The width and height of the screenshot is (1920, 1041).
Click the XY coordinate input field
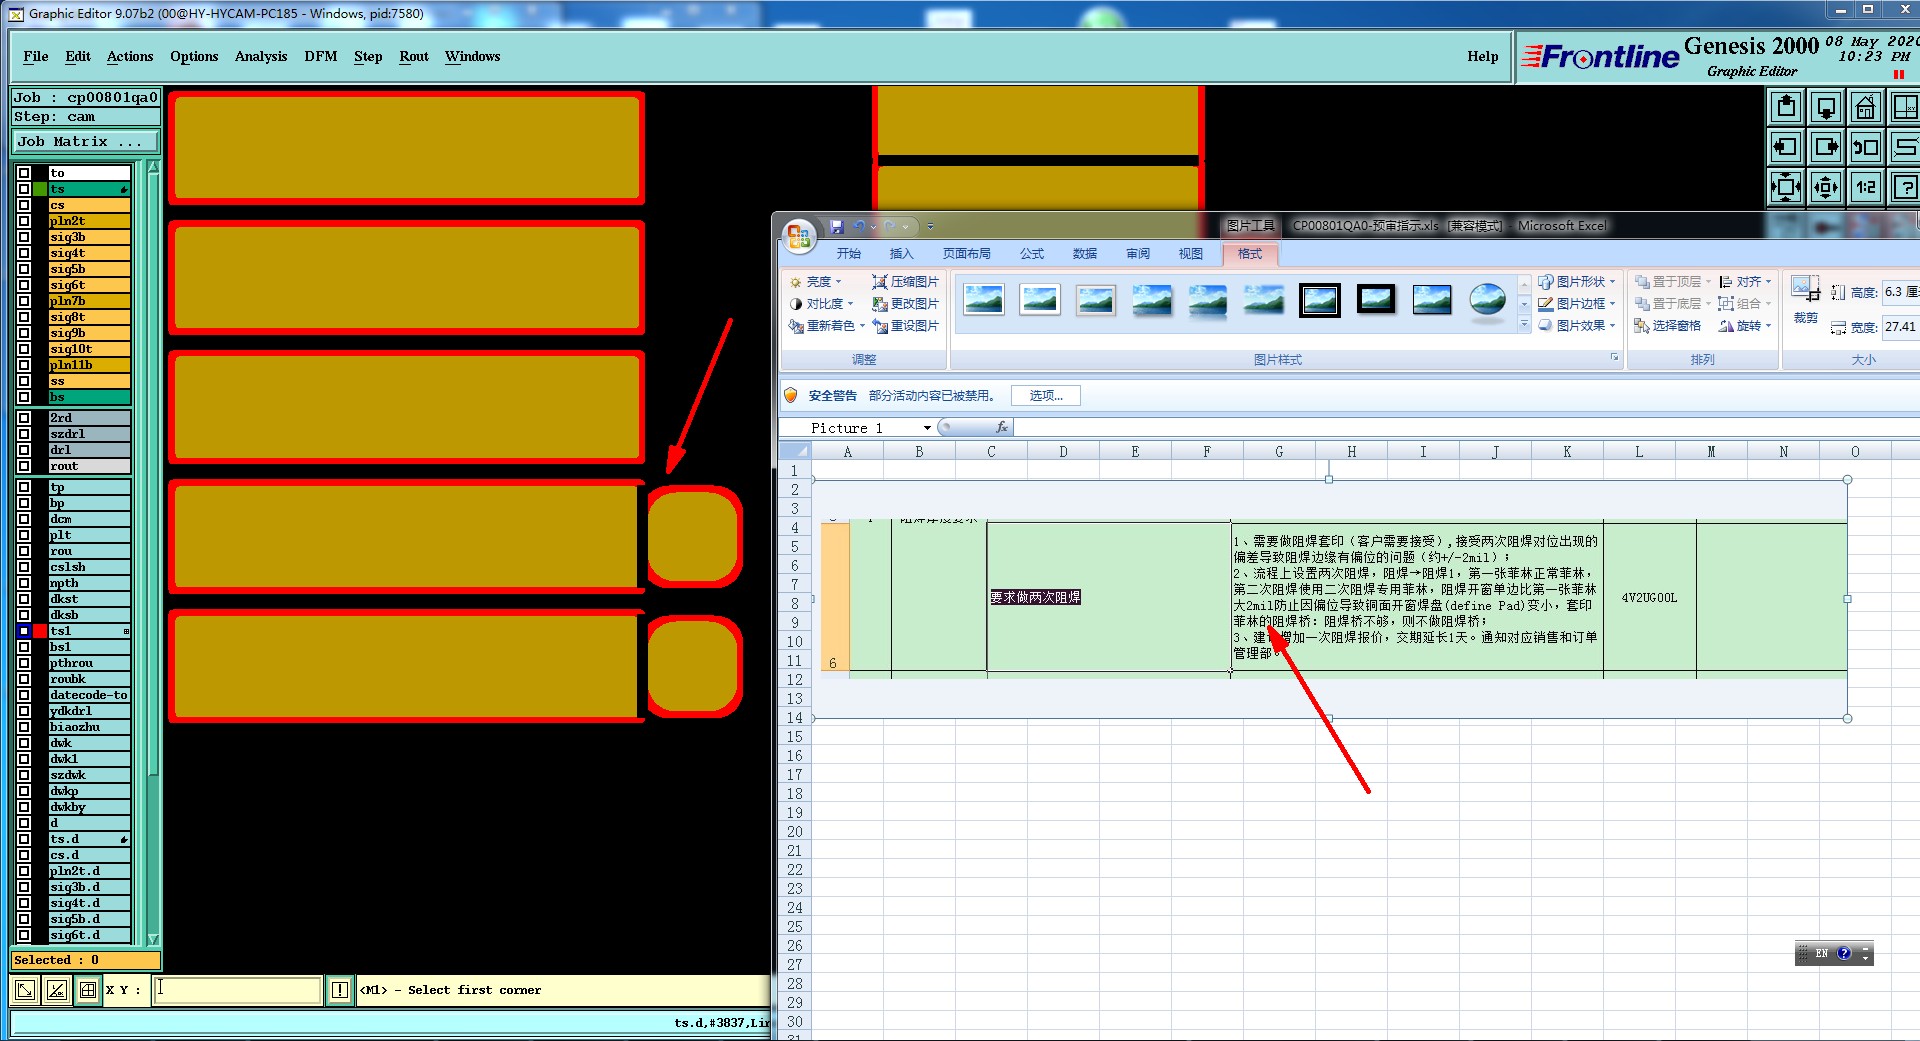pos(238,990)
